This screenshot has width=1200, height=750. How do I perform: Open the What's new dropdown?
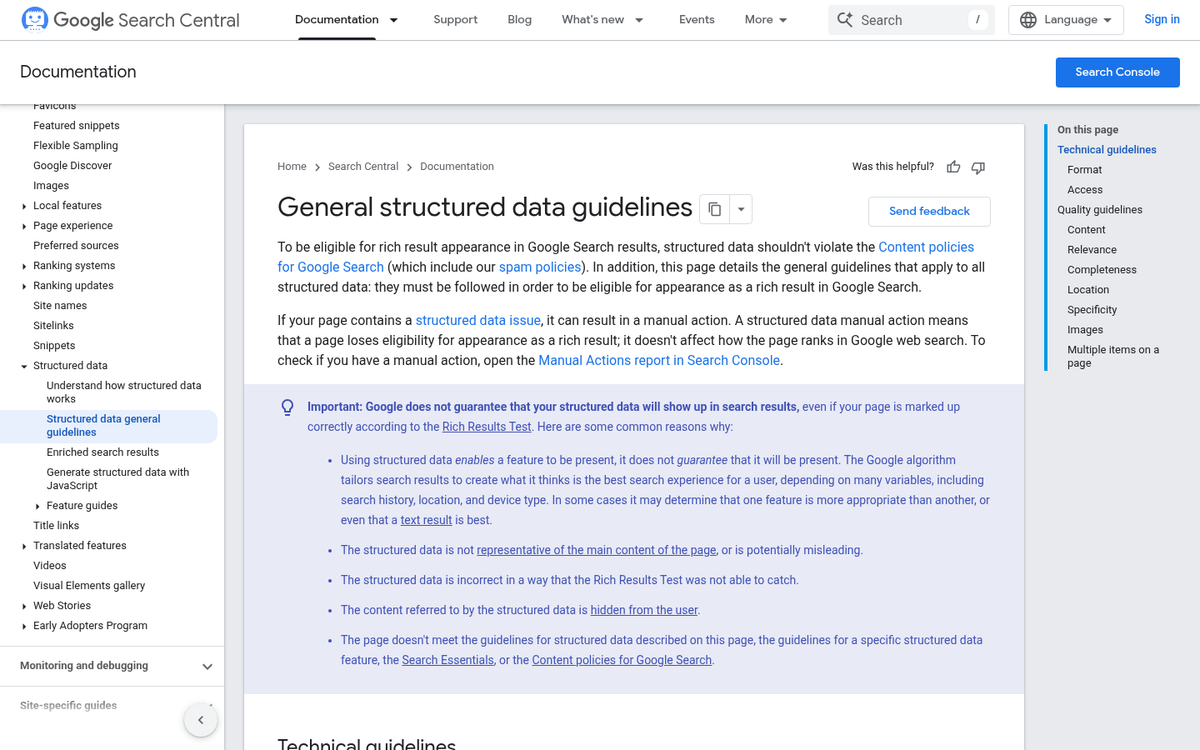[x=639, y=20]
